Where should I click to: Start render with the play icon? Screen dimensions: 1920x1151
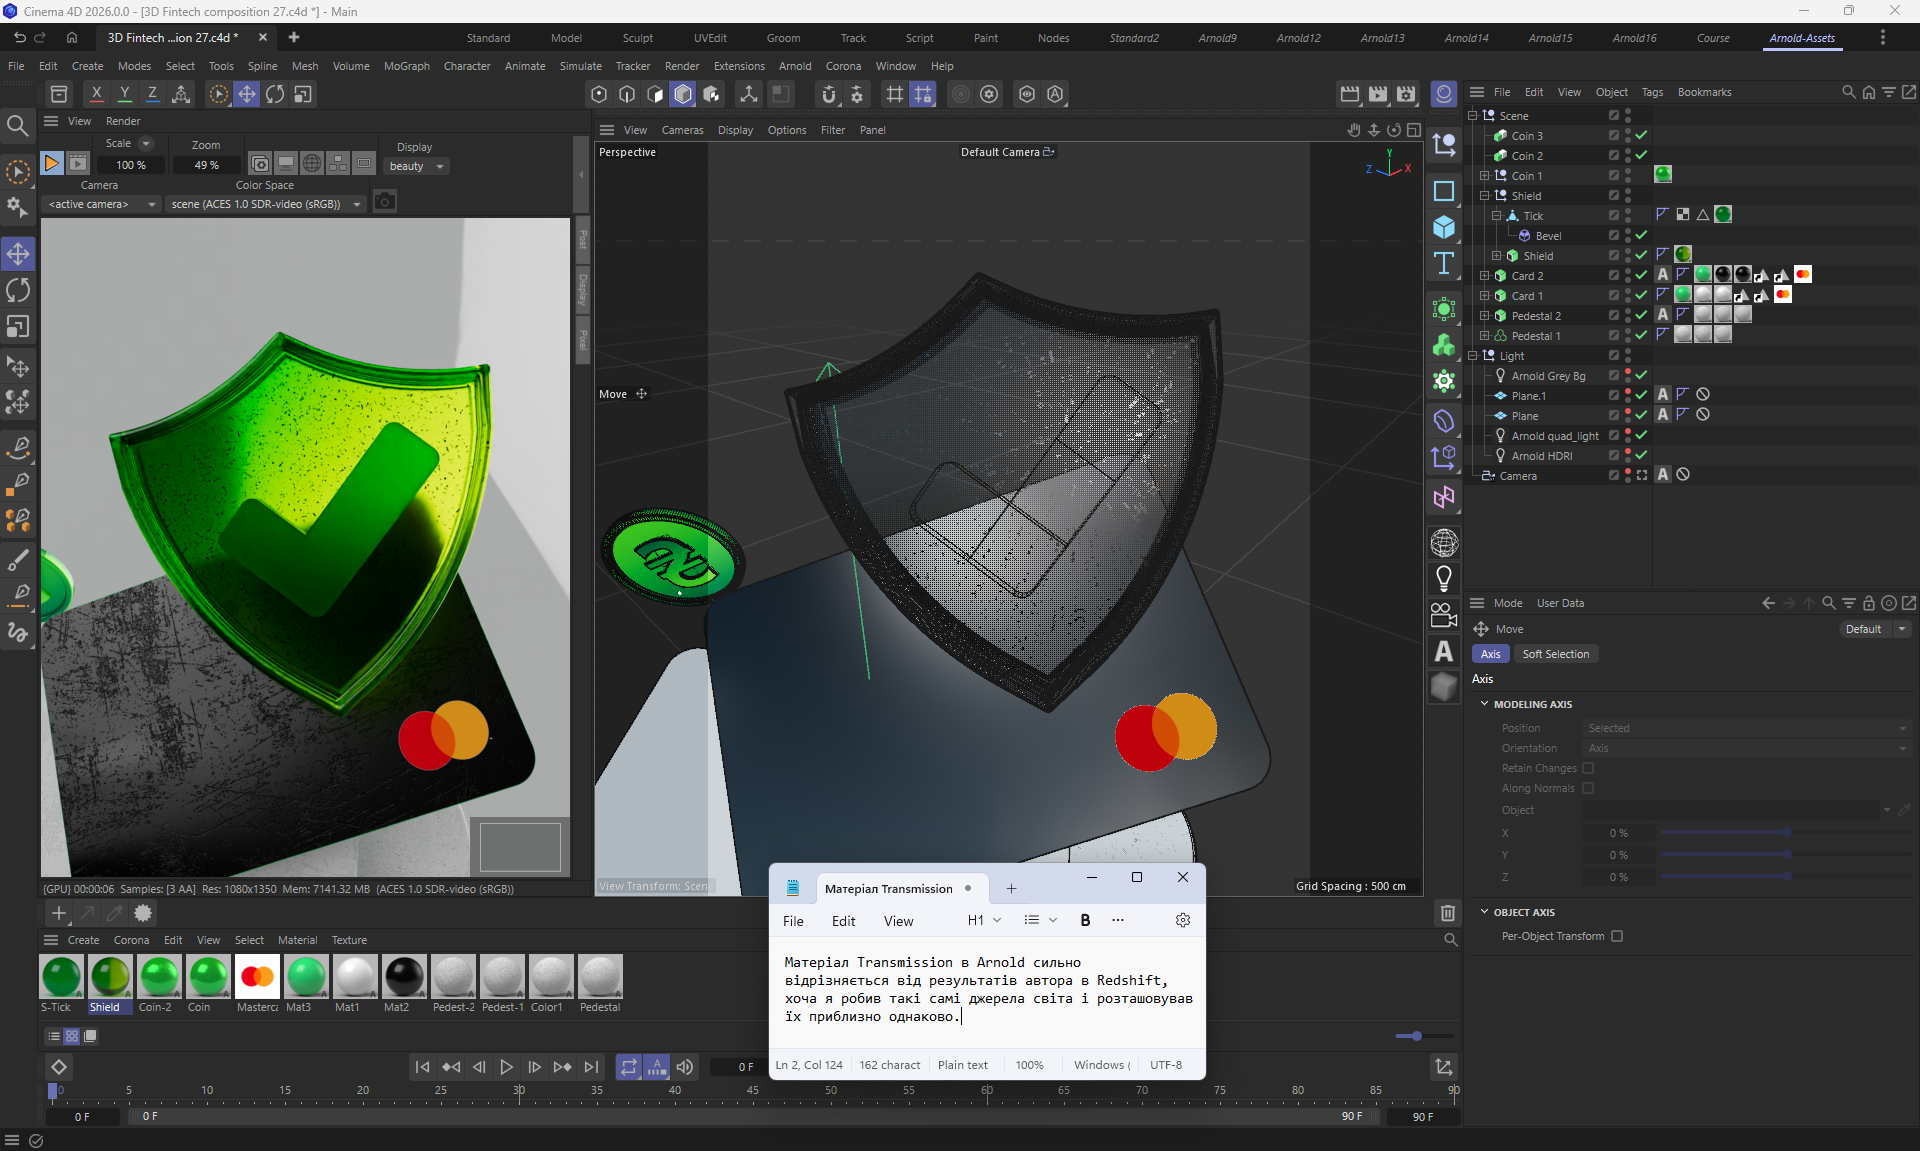[x=51, y=163]
